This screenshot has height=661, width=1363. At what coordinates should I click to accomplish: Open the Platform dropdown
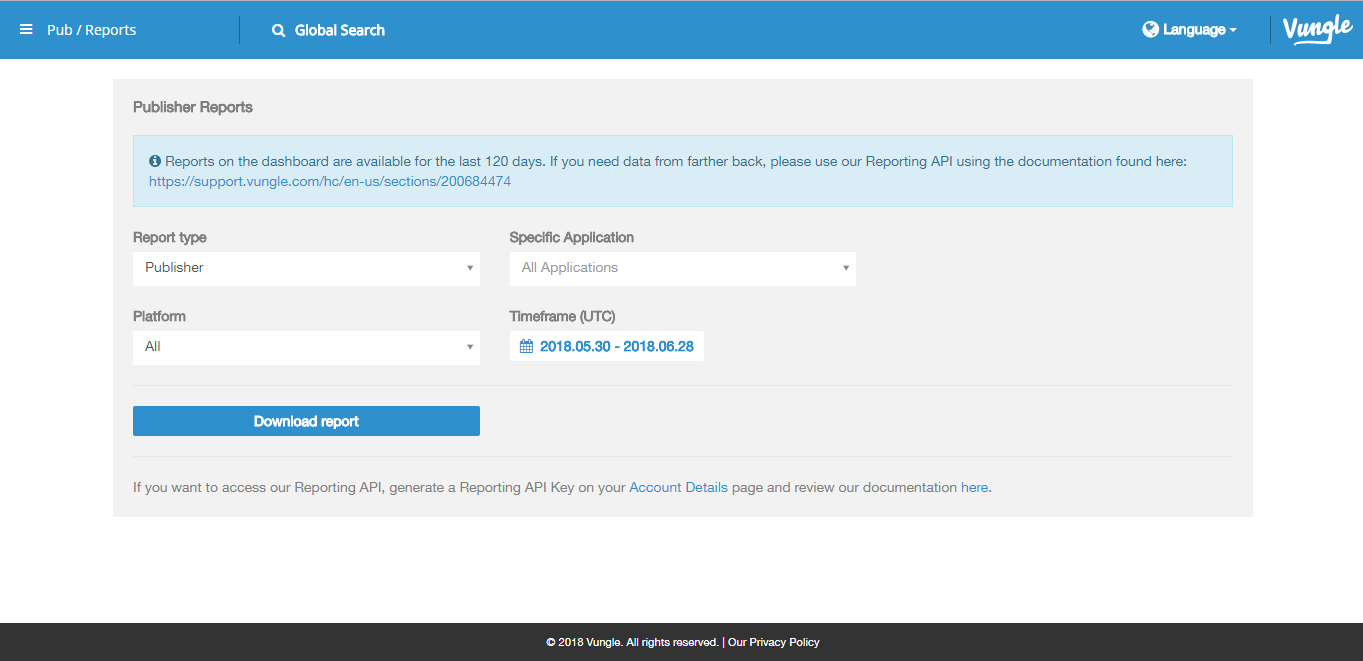305,347
